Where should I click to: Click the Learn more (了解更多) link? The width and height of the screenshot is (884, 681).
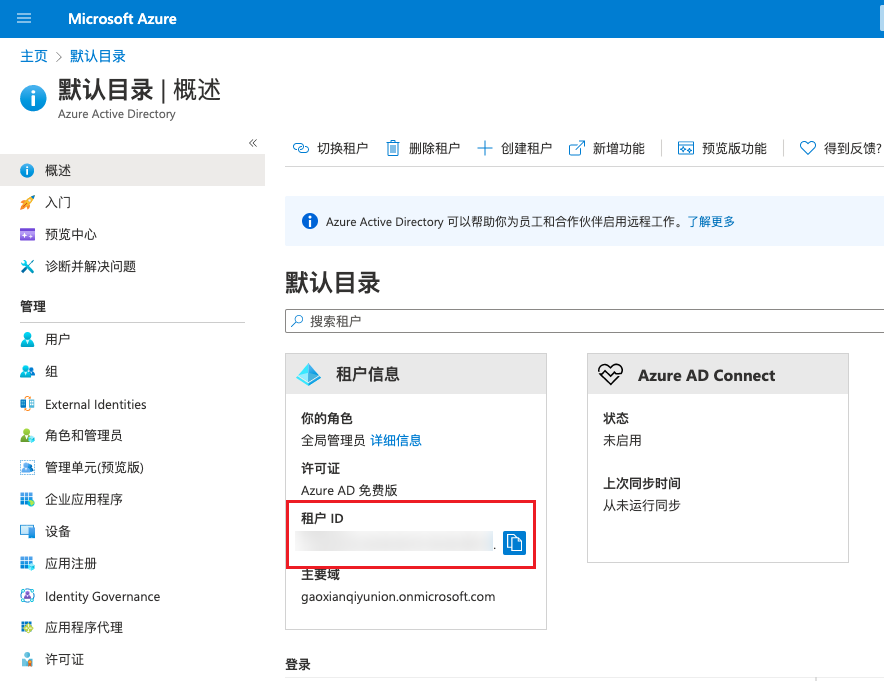711,222
